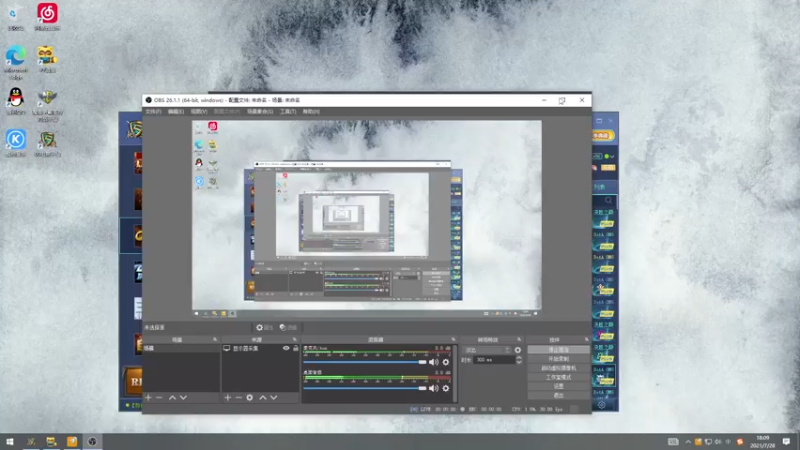
Task: Move the source down in list
Action: coord(274,397)
